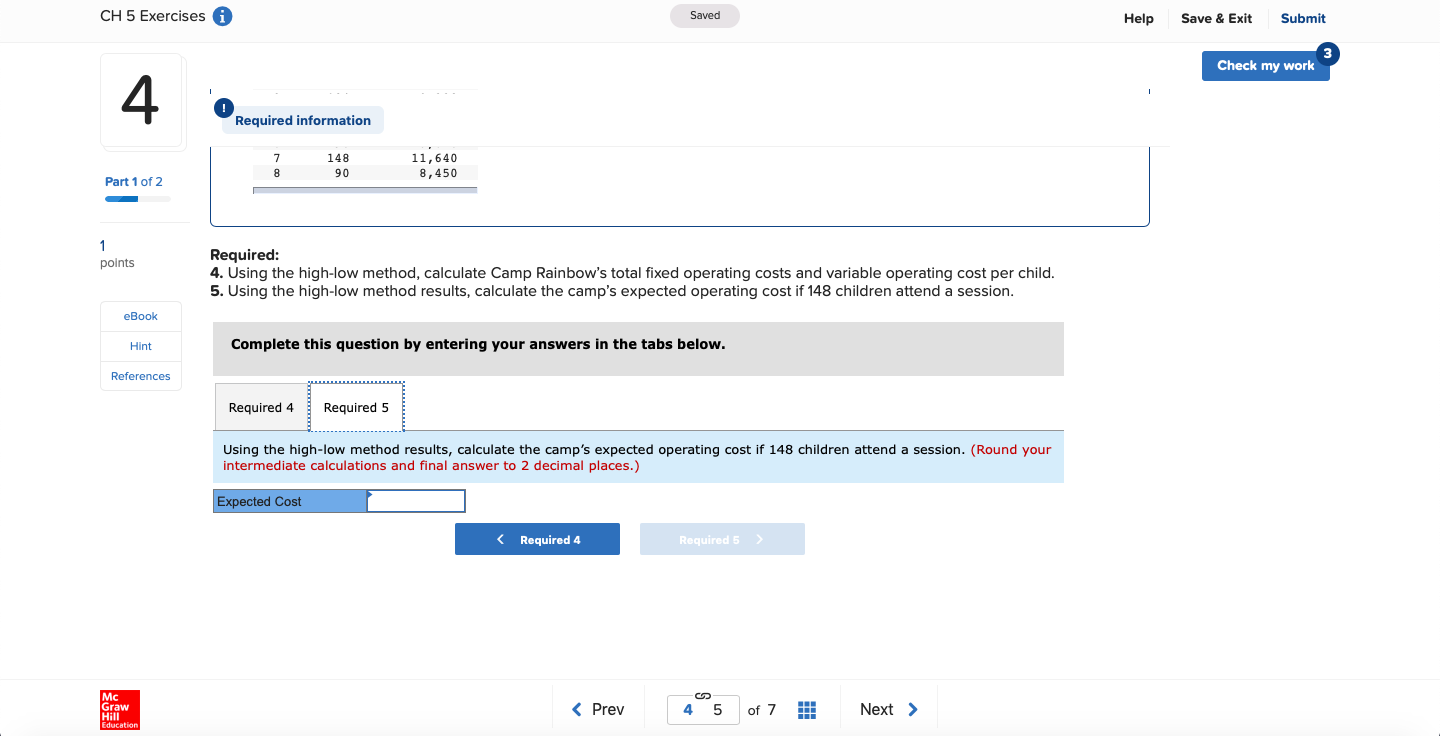Click the info icon beside CH 5 Exercises
The height and width of the screenshot is (736, 1440).
[x=223, y=15]
